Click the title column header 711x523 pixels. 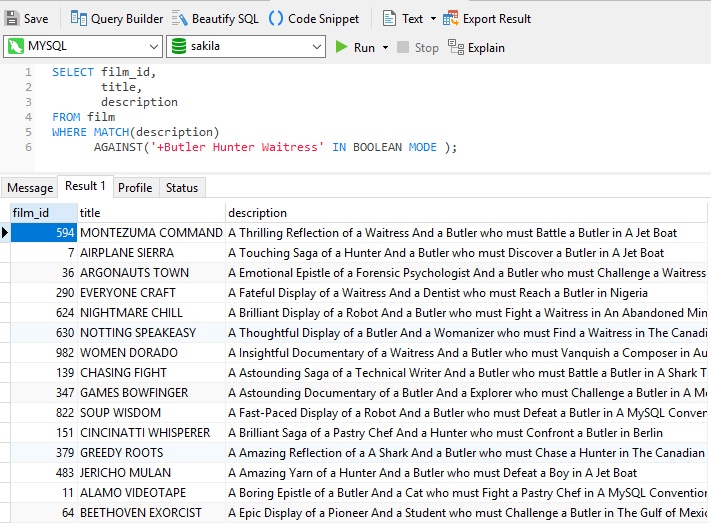coord(151,213)
